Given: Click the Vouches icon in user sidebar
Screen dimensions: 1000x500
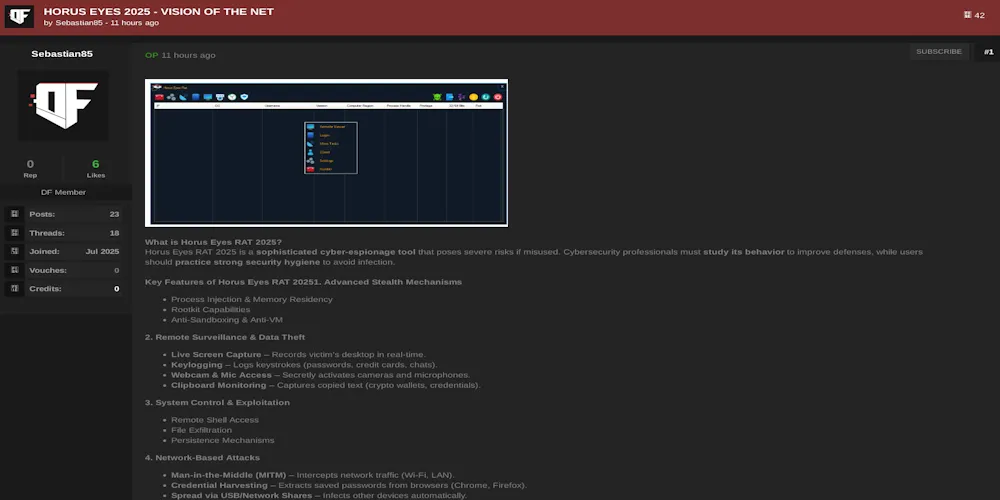Looking at the screenshot, I should coord(14,270).
